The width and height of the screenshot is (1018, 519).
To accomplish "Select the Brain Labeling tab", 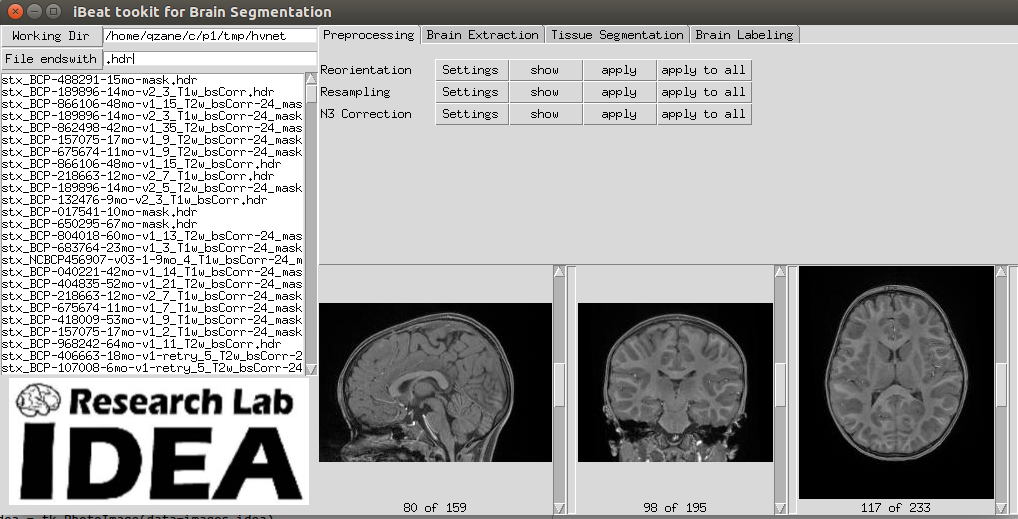I will pyautogui.click(x=744, y=34).
